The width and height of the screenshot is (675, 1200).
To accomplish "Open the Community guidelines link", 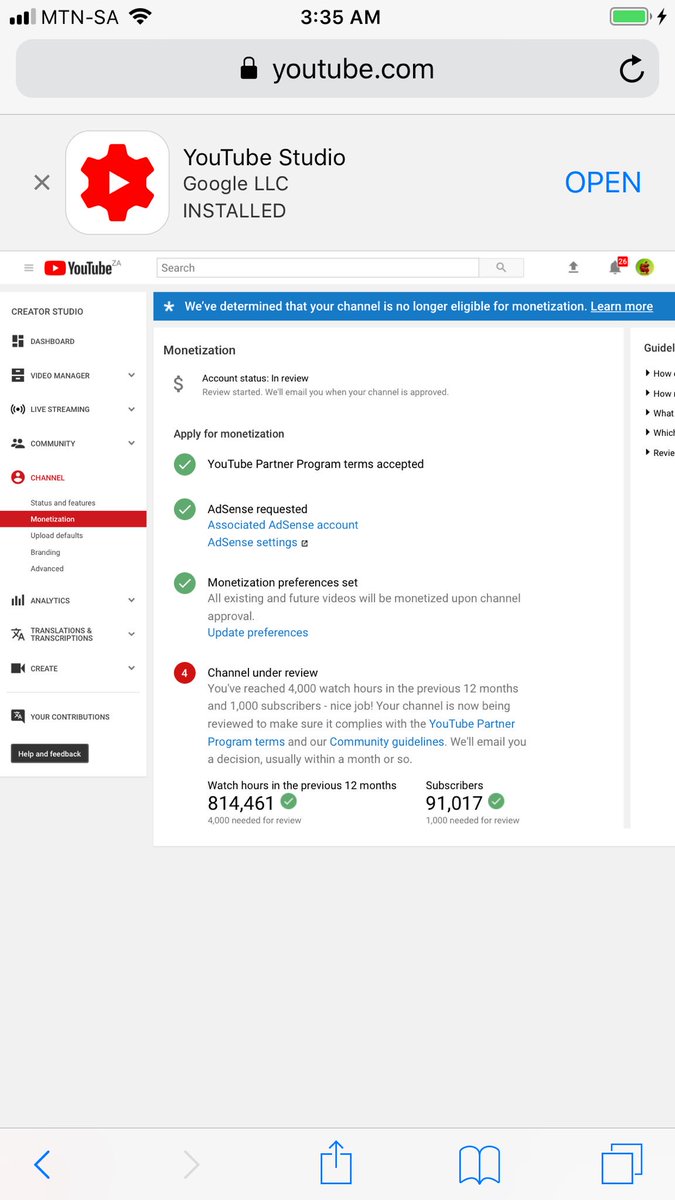I will pos(387,742).
